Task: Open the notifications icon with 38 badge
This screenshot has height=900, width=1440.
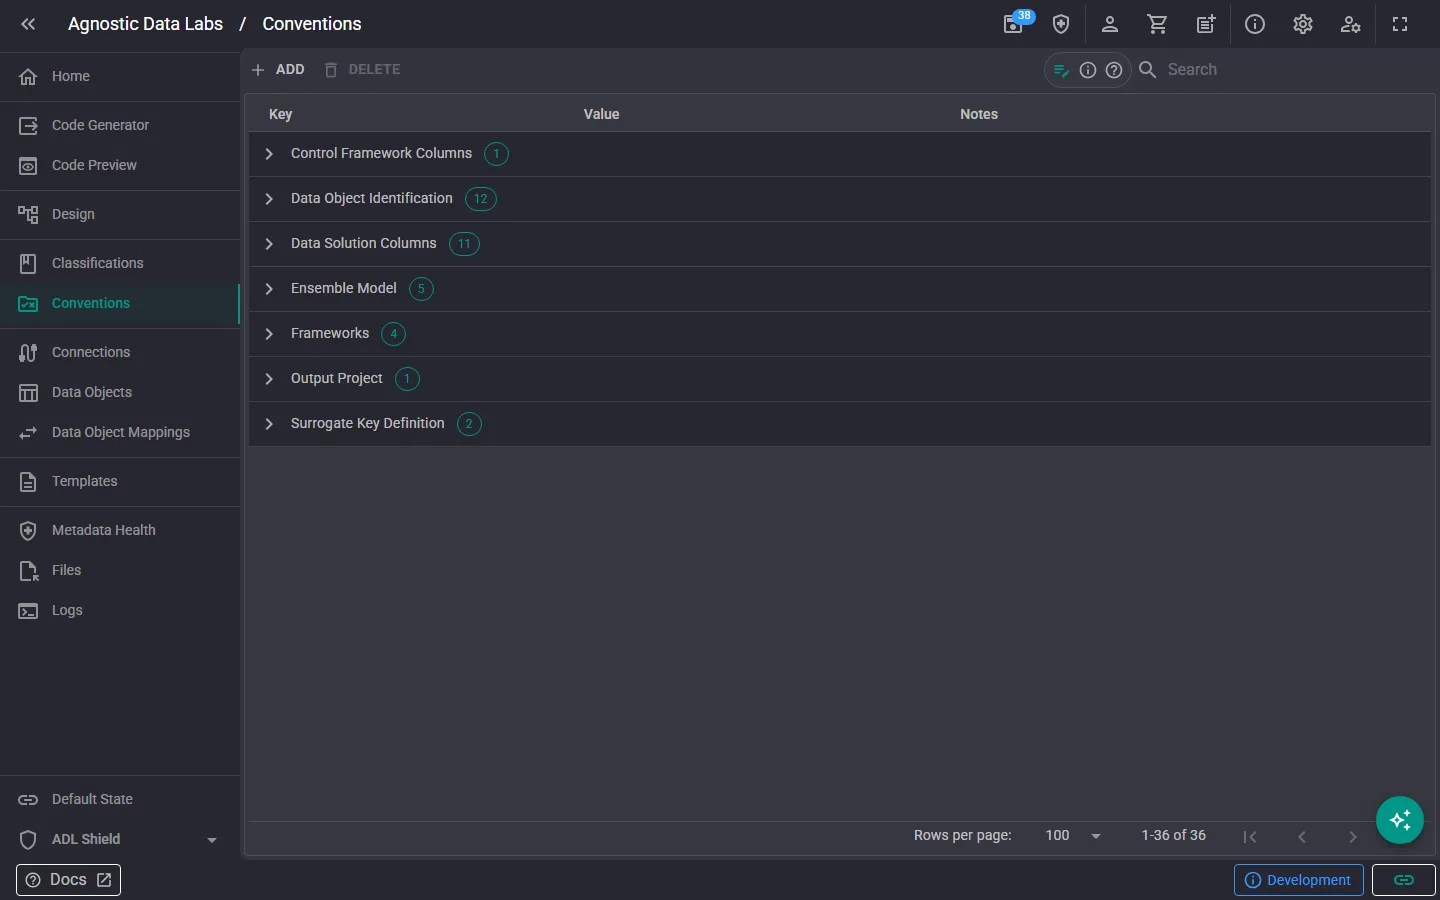Action: tap(1014, 24)
